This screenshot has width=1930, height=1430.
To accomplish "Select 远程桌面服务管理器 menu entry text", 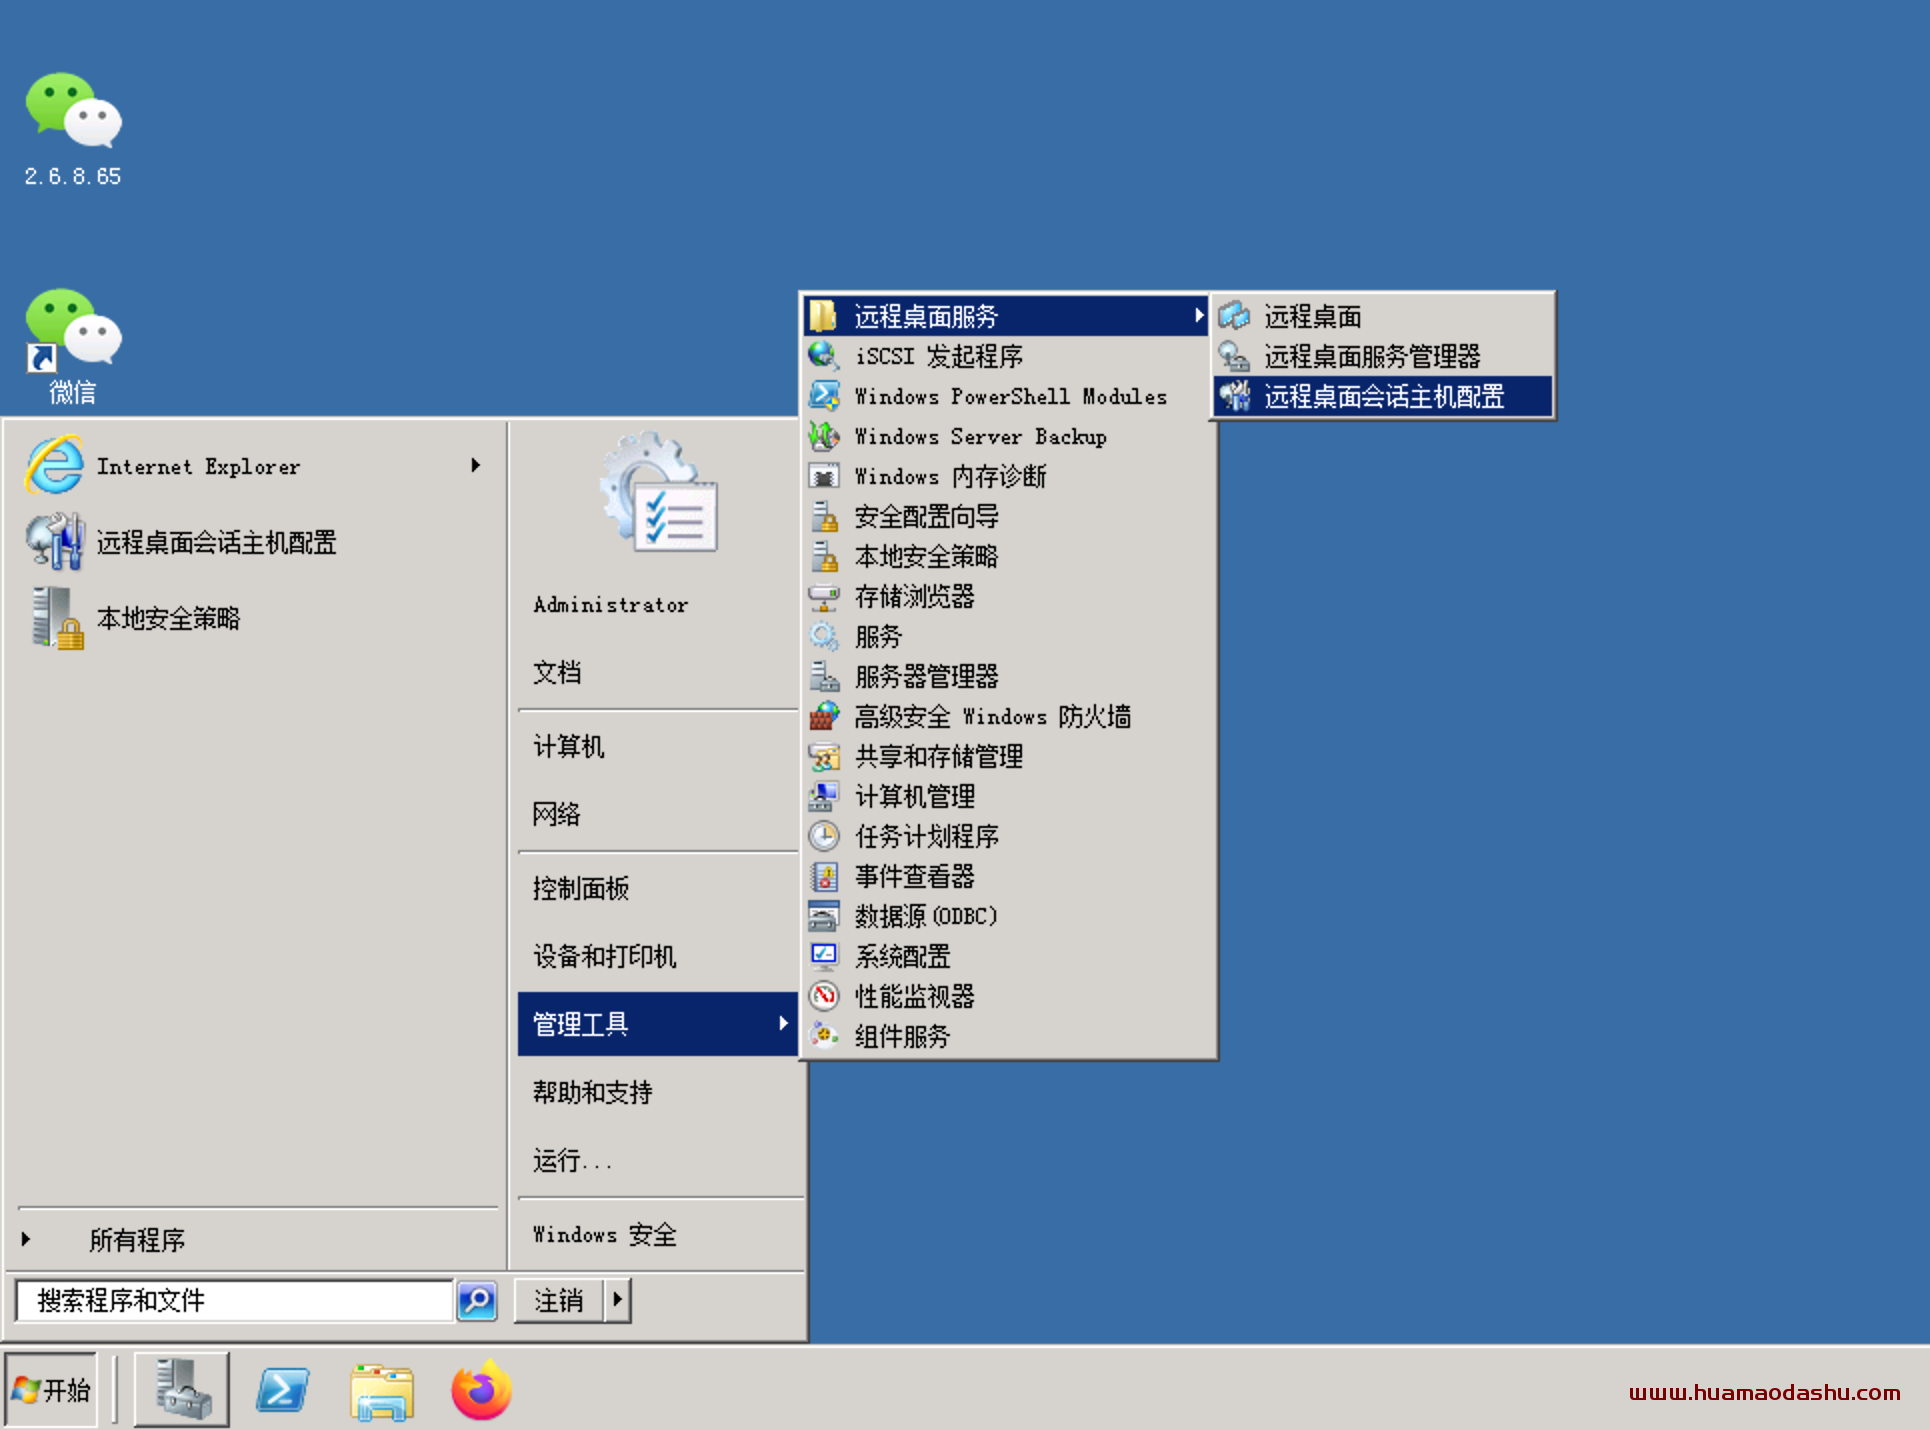I will (1372, 356).
